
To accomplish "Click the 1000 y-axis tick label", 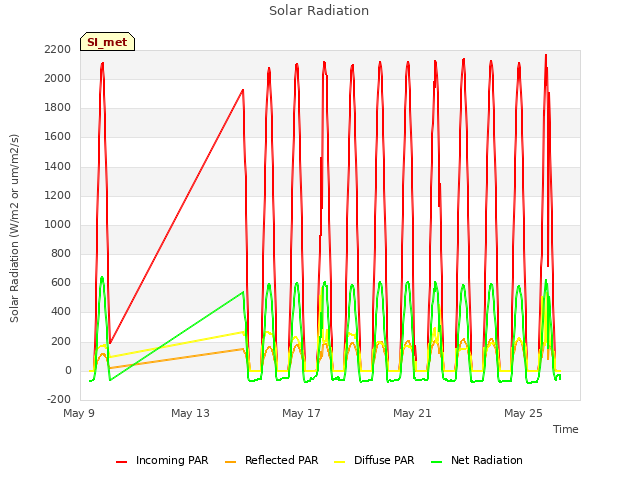I will tap(58, 224).
